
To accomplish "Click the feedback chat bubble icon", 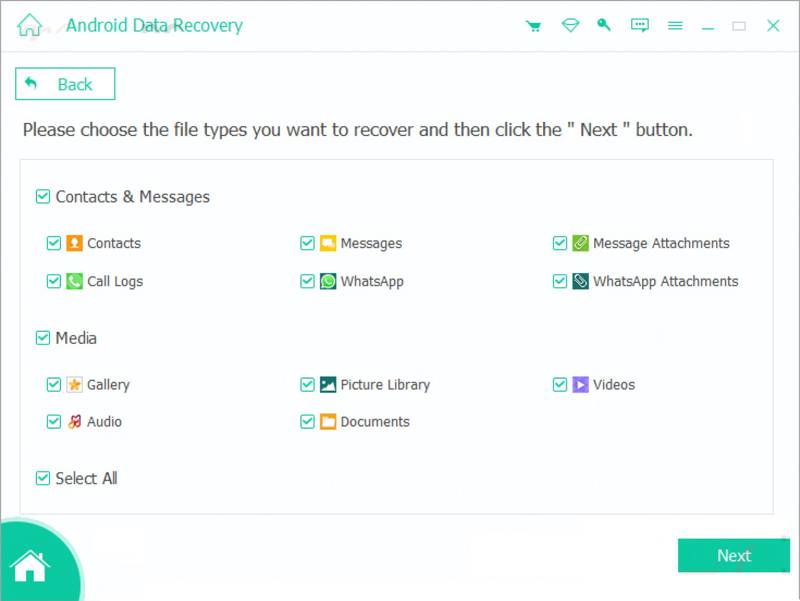I will tap(640, 26).
